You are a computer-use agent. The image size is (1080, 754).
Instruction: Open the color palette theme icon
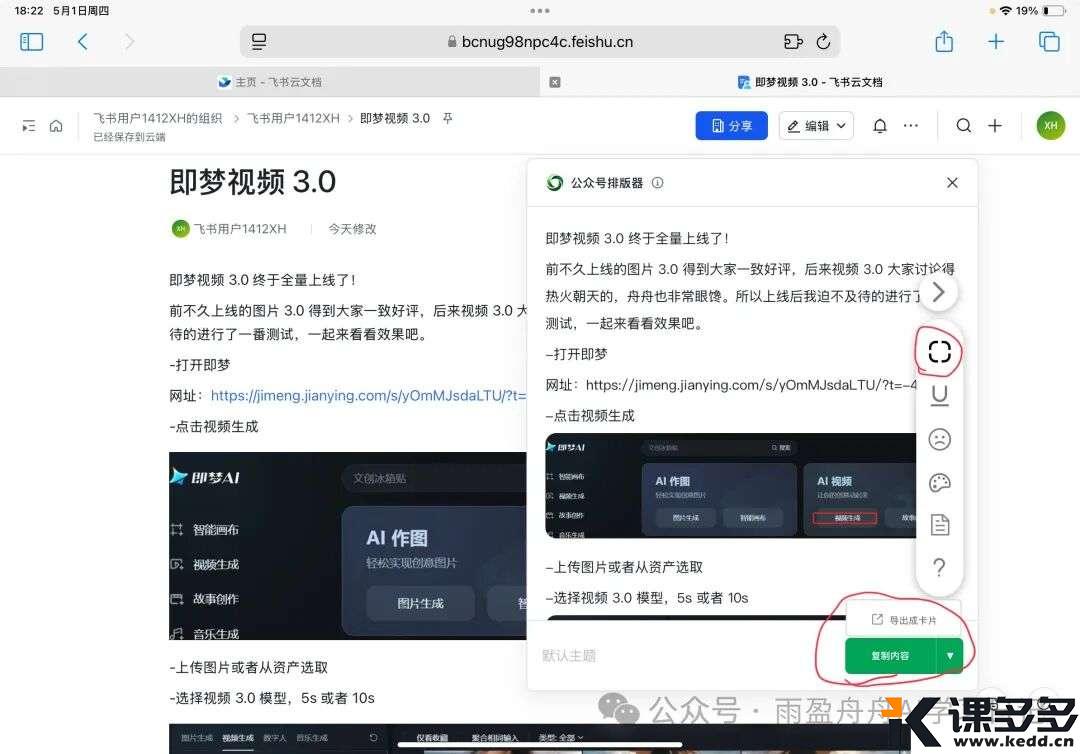939,483
